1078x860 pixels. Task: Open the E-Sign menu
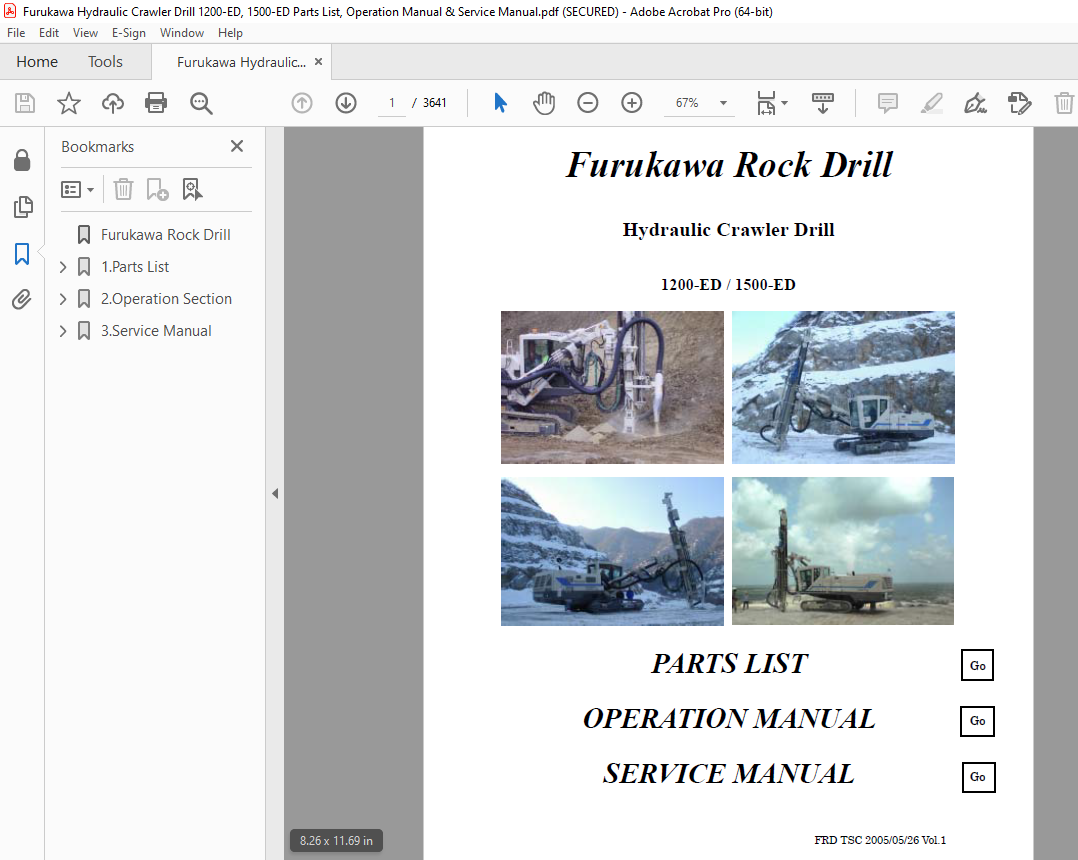click(x=129, y=33)
